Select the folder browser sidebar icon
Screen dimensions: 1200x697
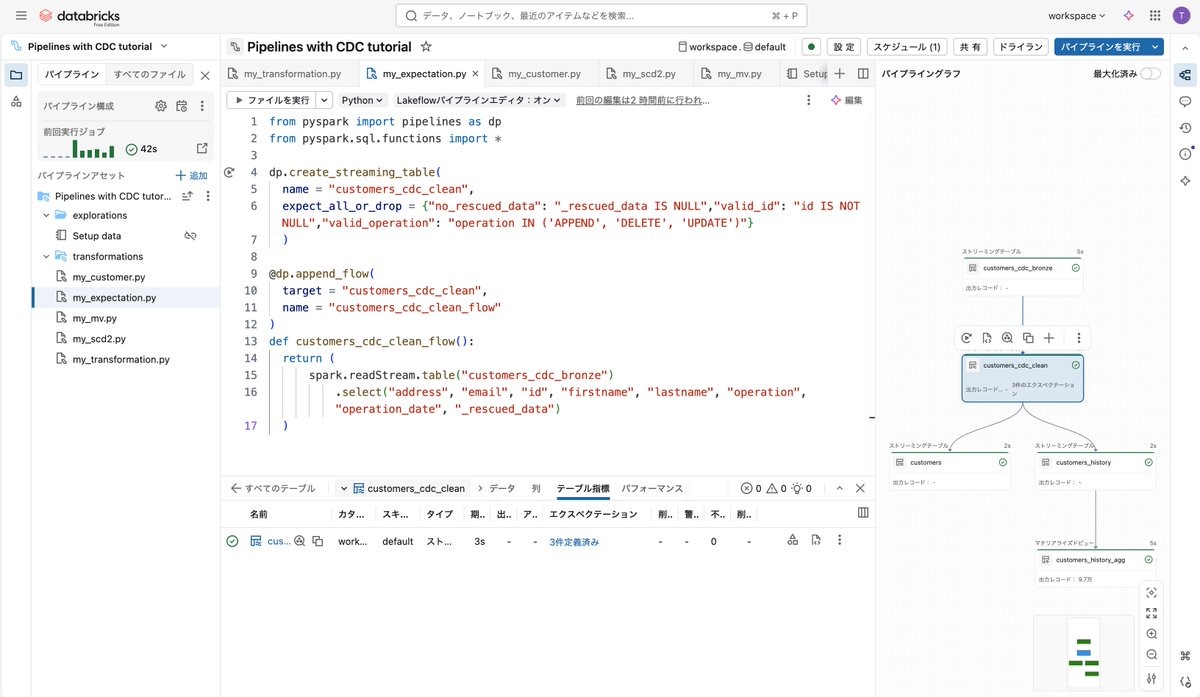(16, 75)
